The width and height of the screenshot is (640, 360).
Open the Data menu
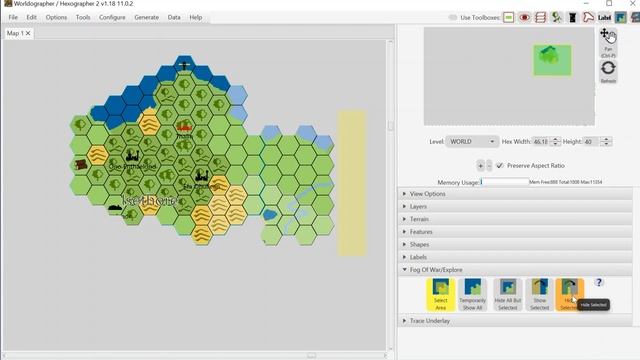point(174,18)
